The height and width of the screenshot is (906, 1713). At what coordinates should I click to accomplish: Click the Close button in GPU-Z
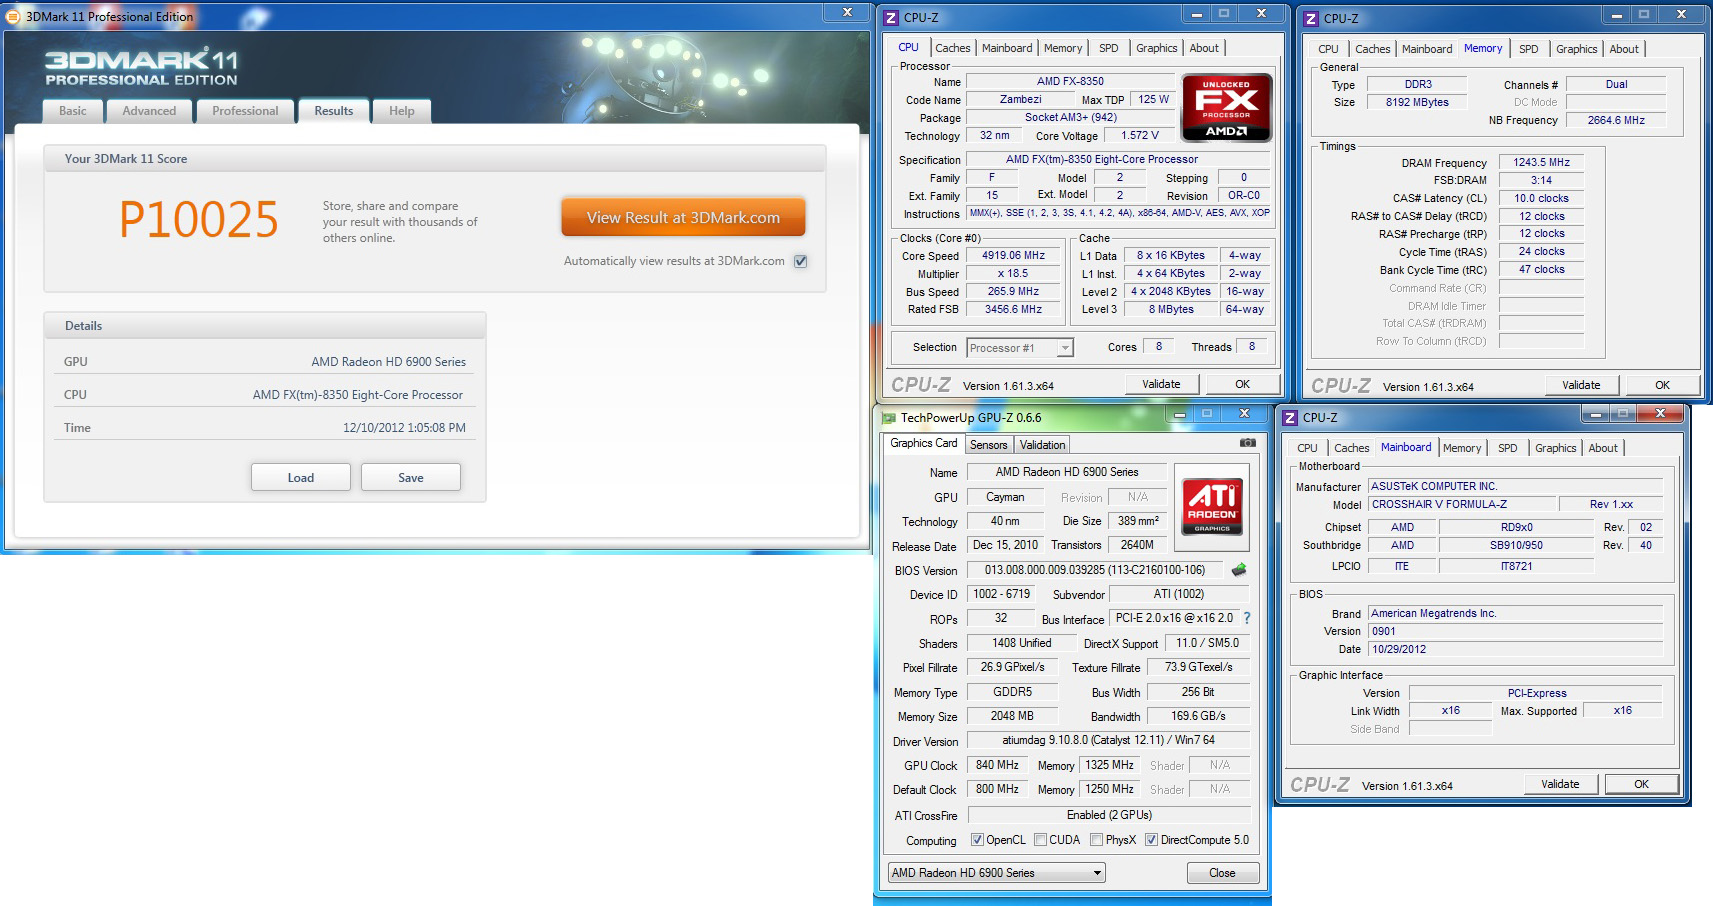point(1222,873)
